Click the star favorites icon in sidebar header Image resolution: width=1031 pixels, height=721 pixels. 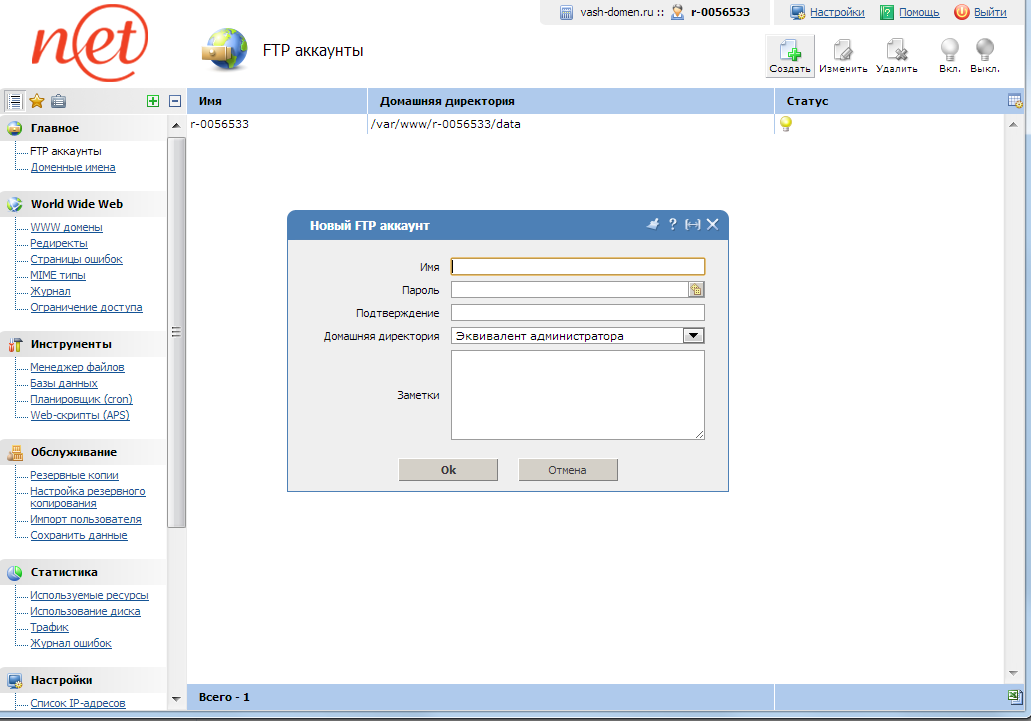click(x=37, y=100)
